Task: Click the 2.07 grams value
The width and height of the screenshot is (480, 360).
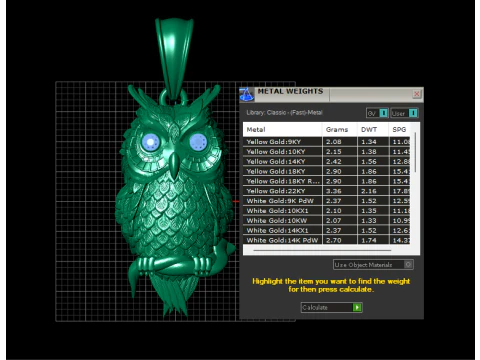Action: tap(334, 221)
